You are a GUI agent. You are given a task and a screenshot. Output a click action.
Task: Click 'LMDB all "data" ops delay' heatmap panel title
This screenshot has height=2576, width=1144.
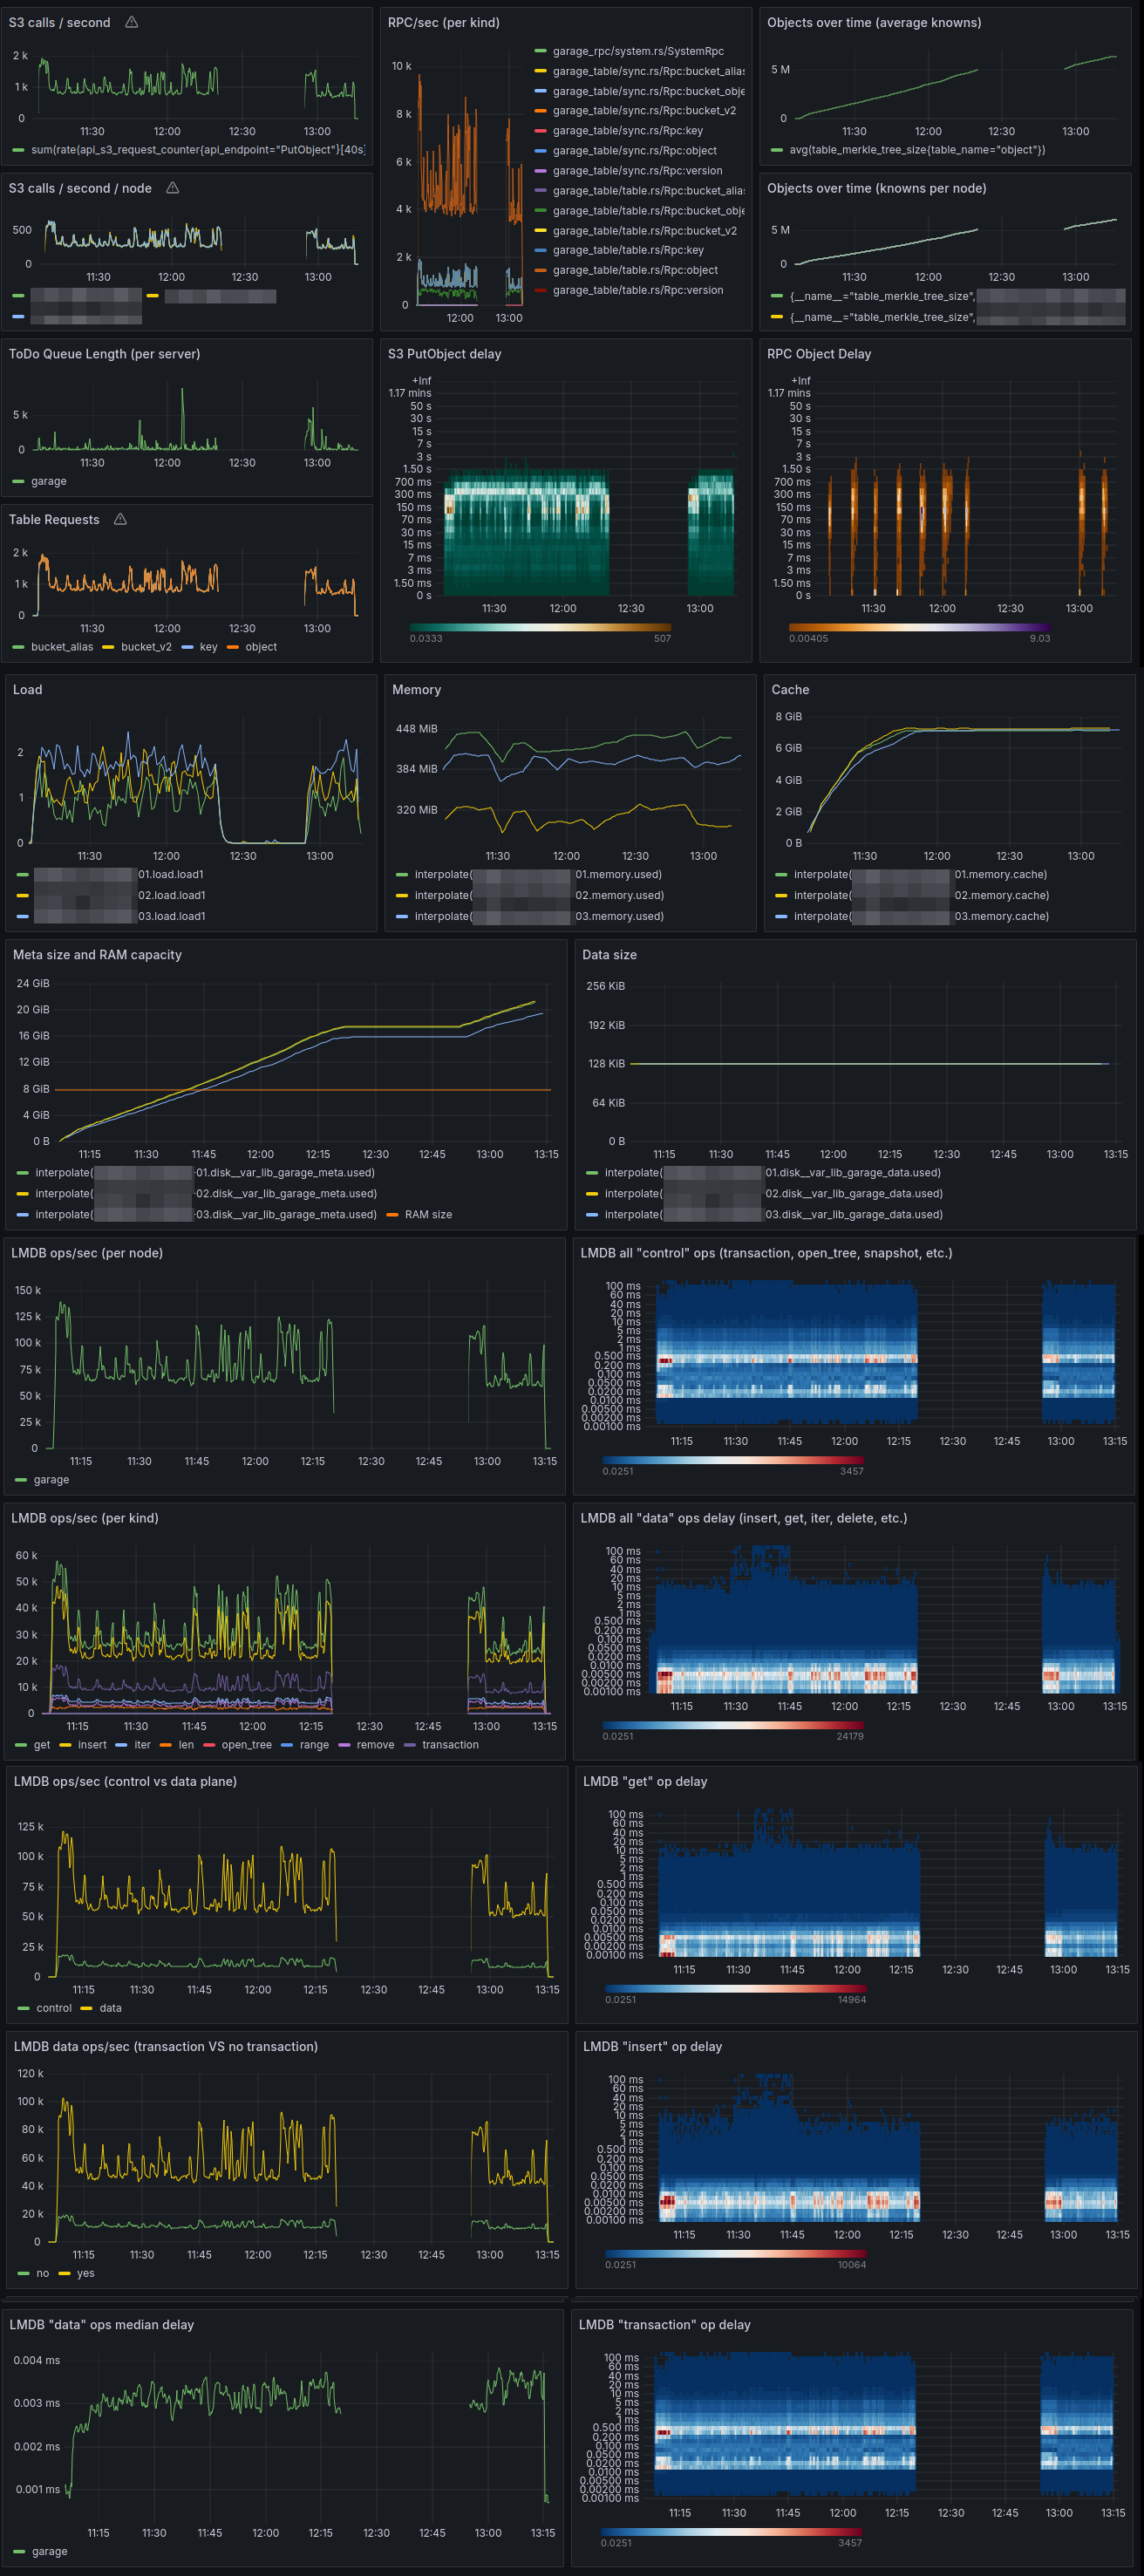(x=744, y=1518)
